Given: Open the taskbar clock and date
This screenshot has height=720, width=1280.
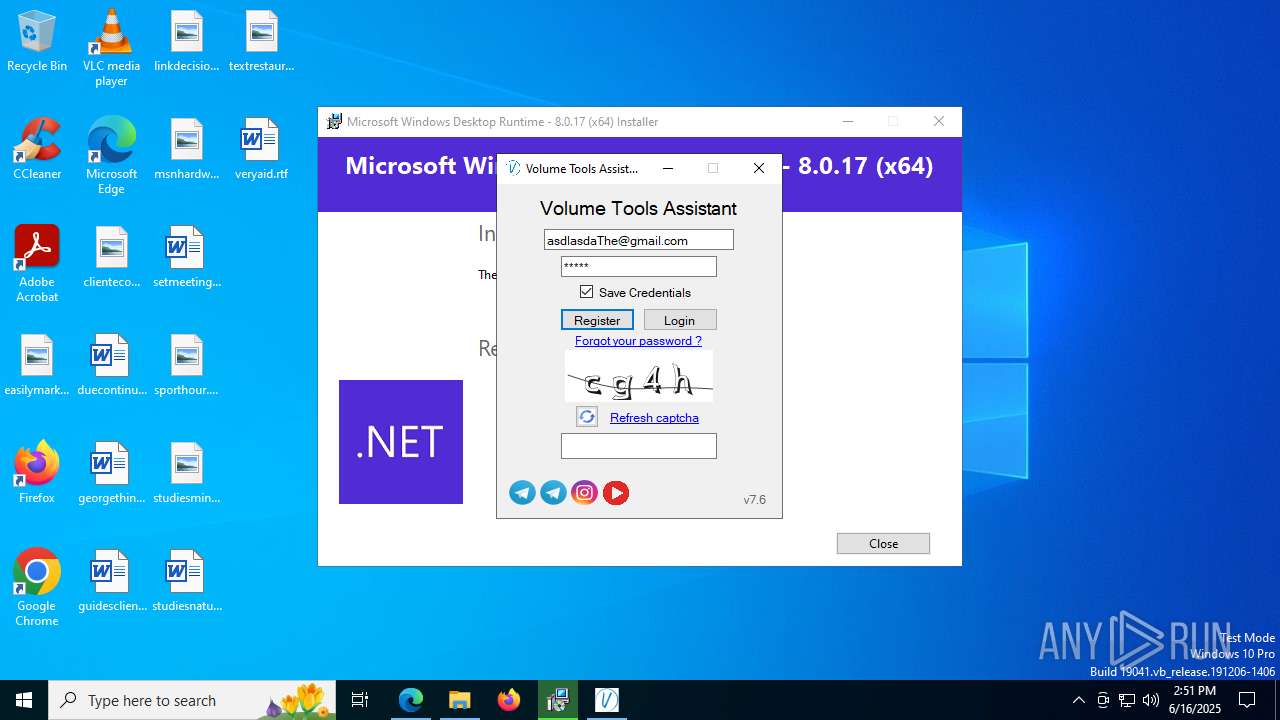Looking at the screenshot, I should pos(1196,700).
